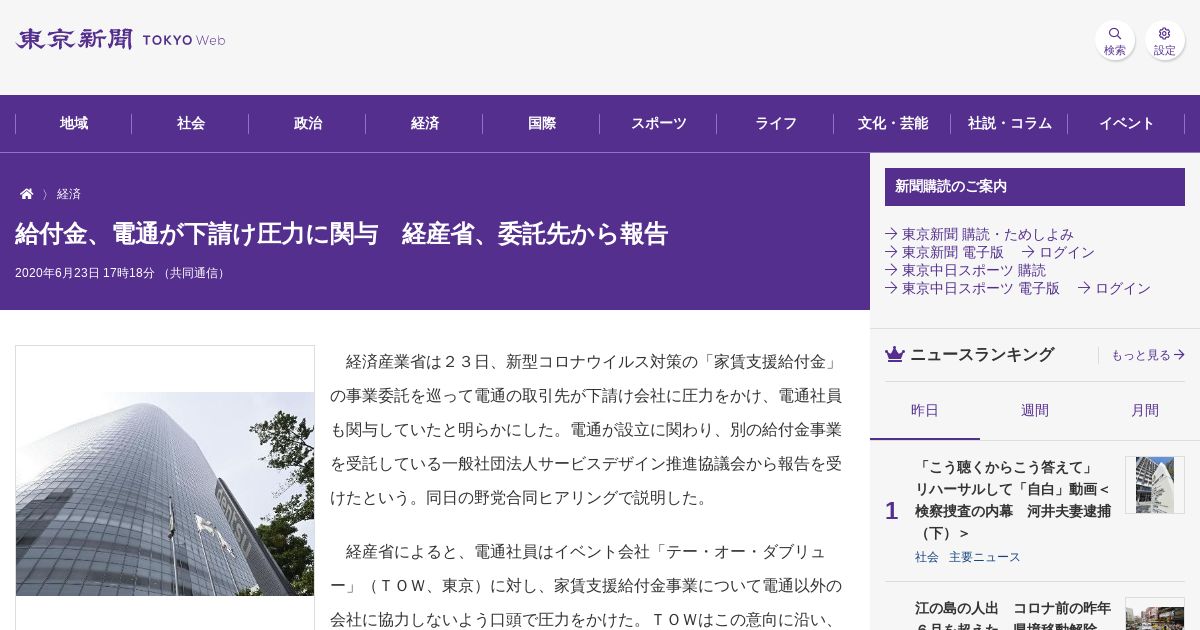The image size is (1200, 630).
Task: Follow 東京新聞 電子版 link
Action: pos(944,252)
